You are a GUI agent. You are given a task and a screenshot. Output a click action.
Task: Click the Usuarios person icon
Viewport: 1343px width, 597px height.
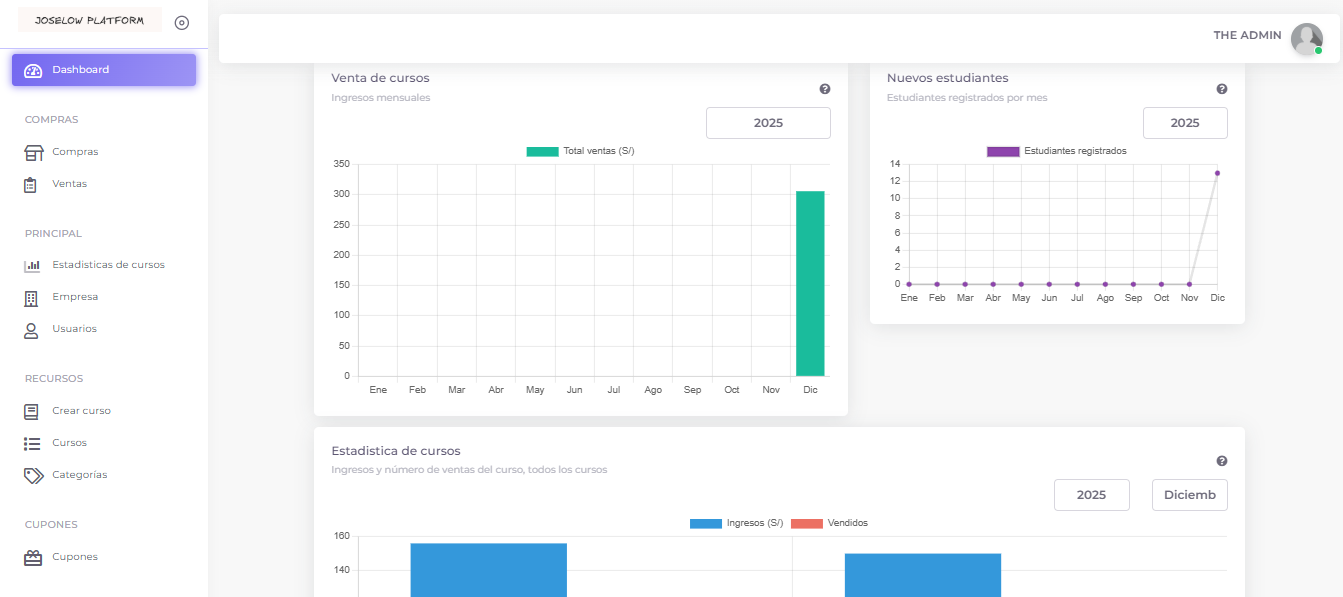pyautogui.click(x=32, y=329)
